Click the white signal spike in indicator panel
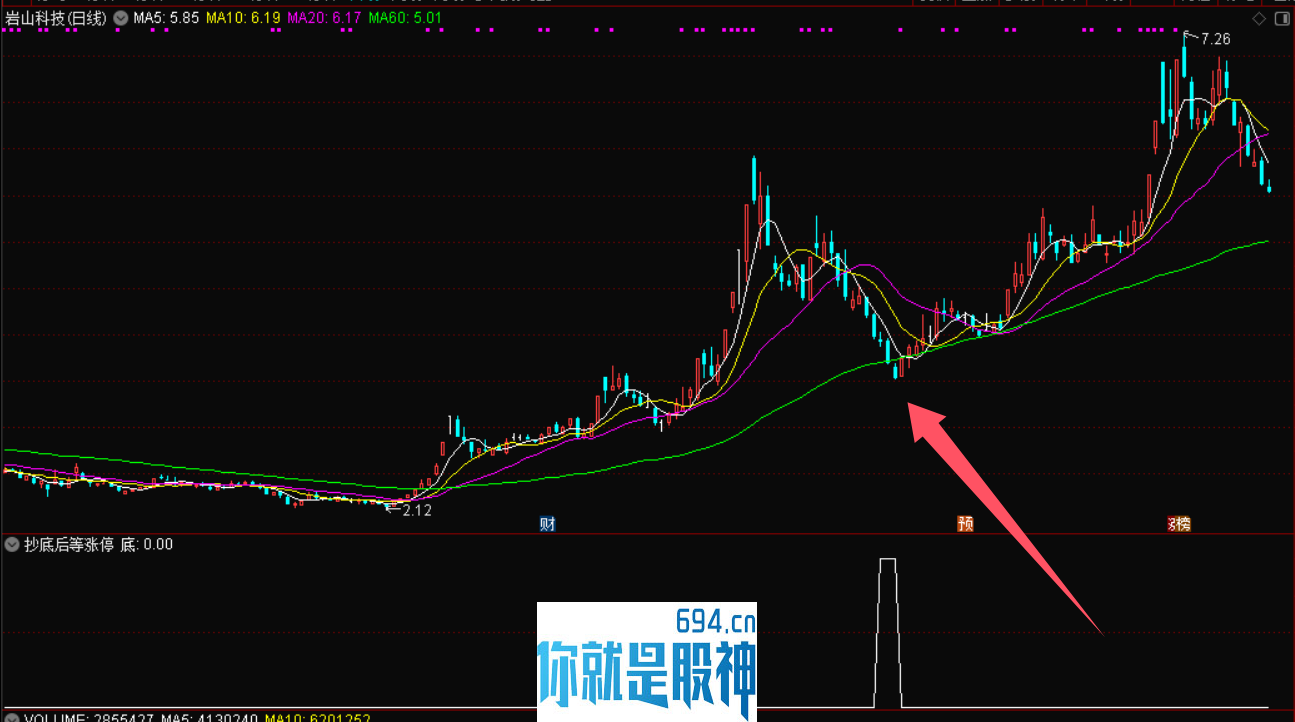 (x=887, y=632)
